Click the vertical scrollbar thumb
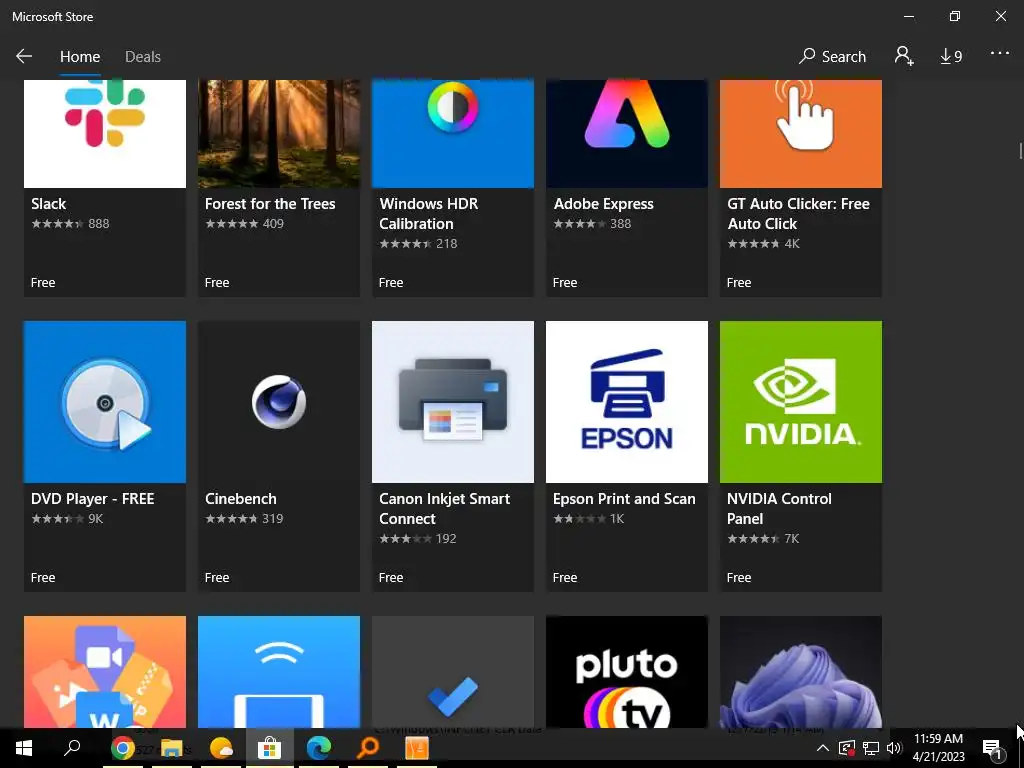Image resolution: width=1024 pixels, height=768 pixels. click(x=1020, y=150)
